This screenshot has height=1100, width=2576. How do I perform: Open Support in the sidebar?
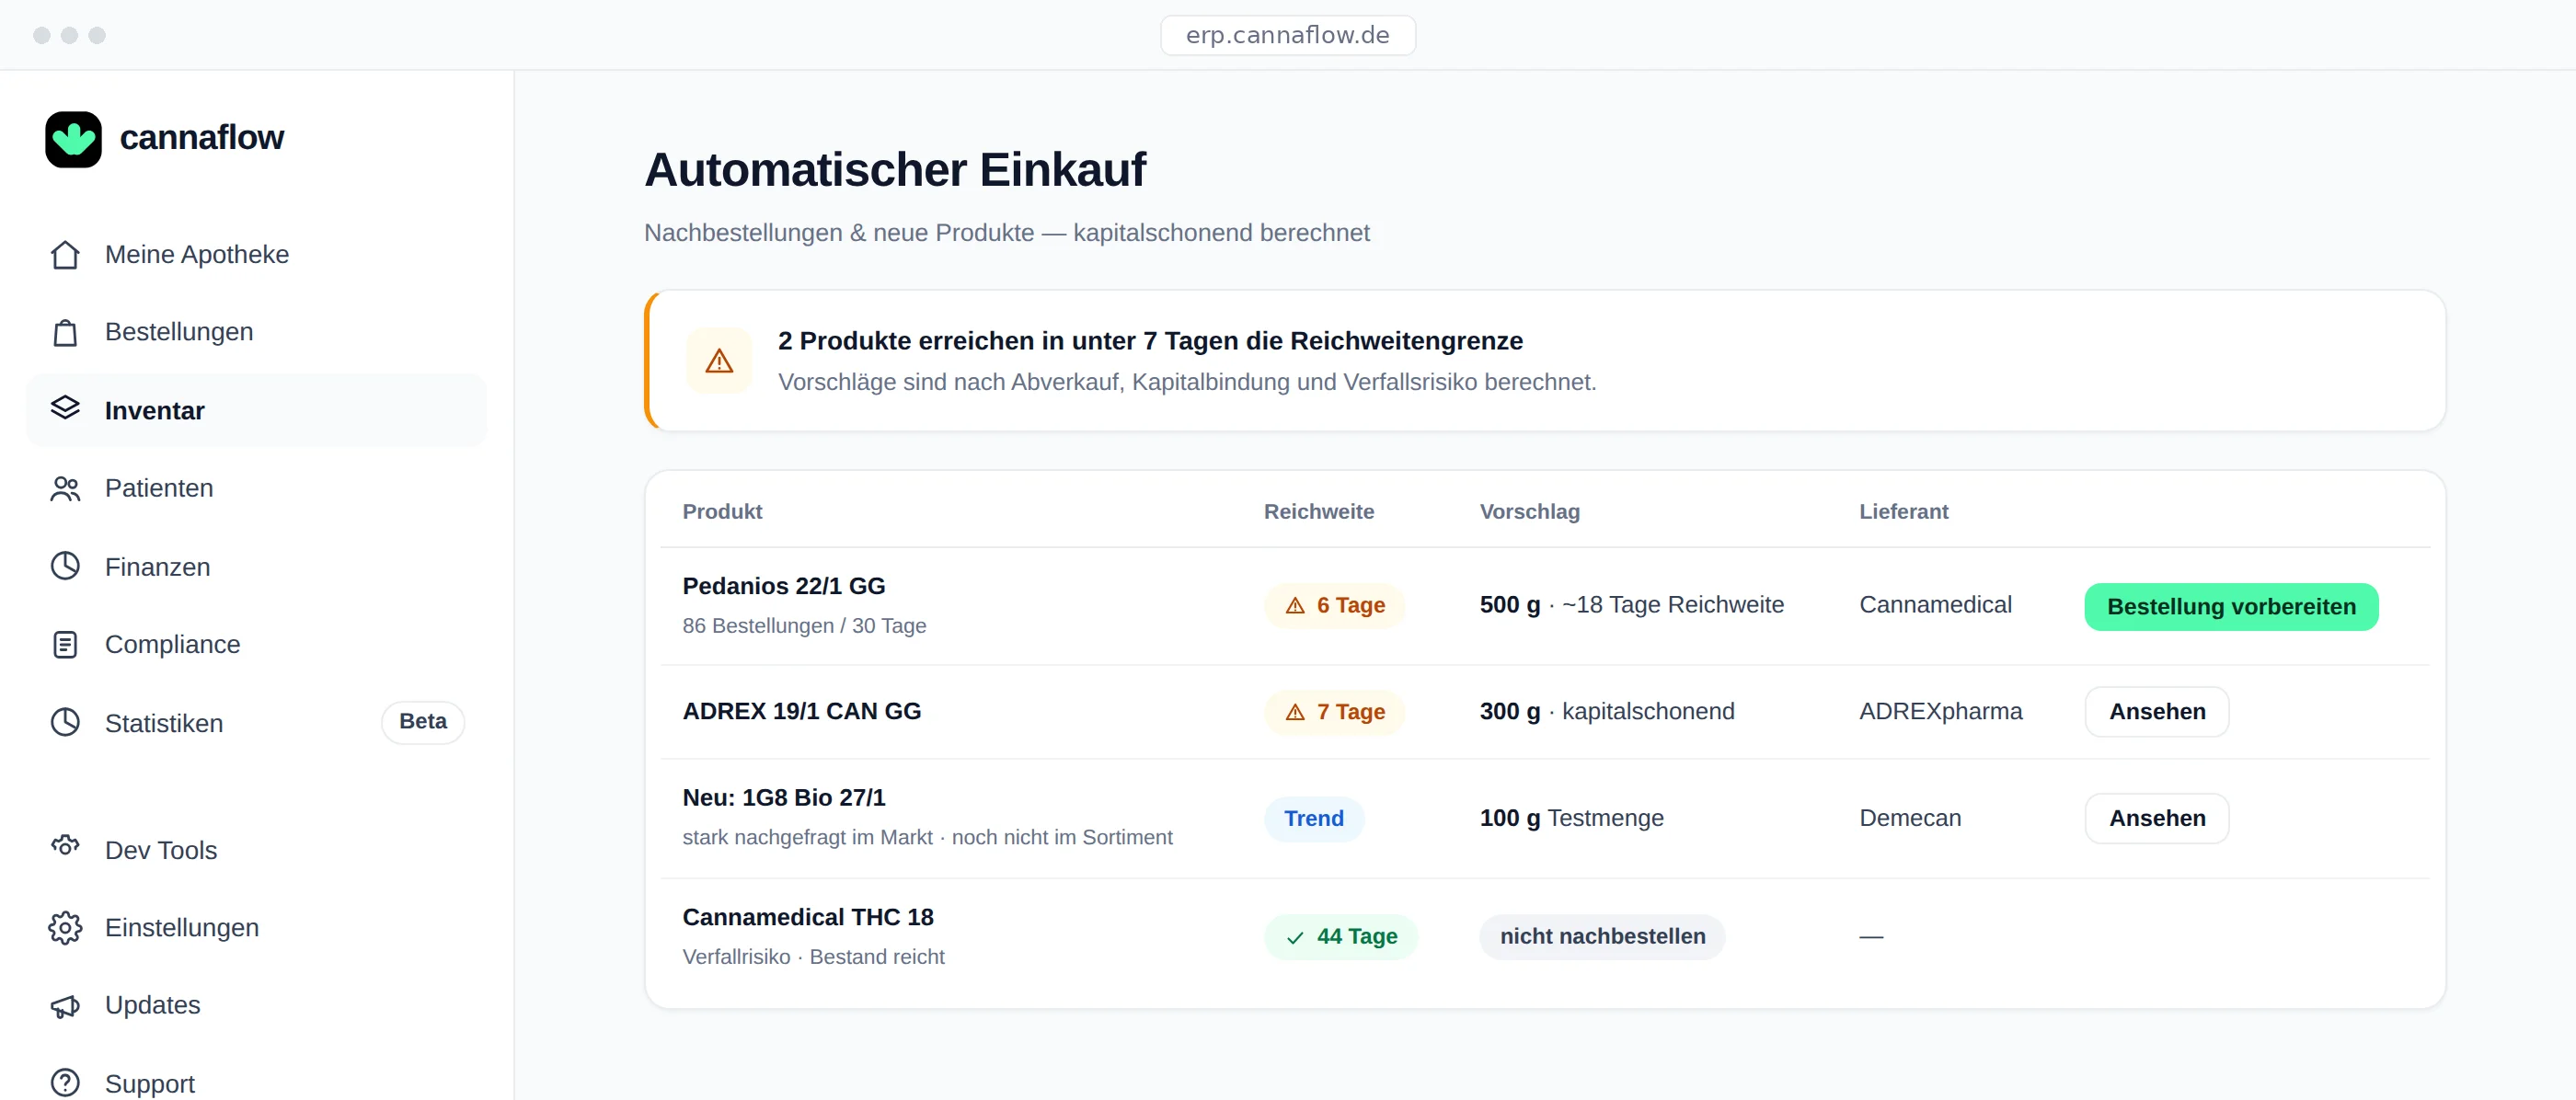pyautogui.click(x=256, y=1082)
